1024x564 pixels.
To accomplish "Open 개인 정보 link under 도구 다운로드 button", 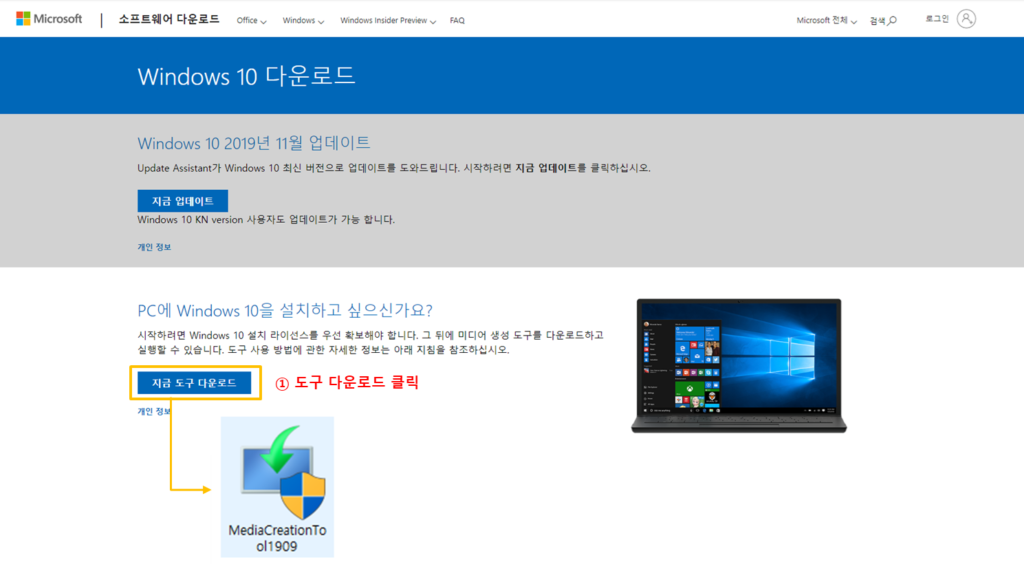I will coord(154,411).
